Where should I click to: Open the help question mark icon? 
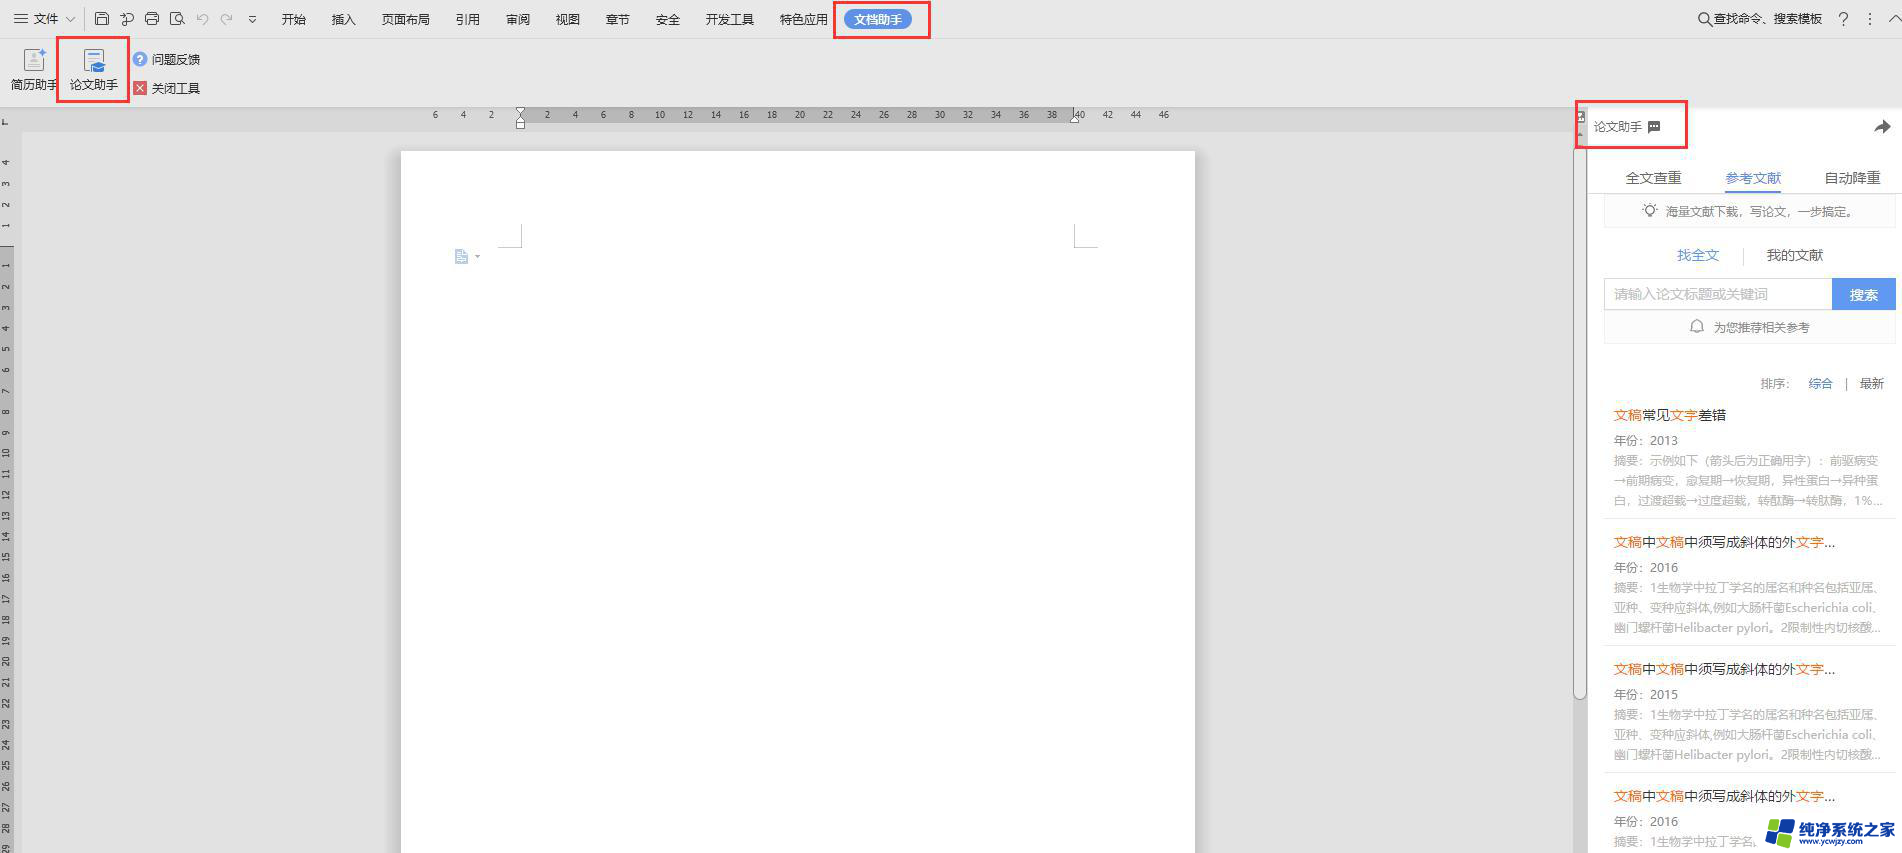click(x=1843, y=19)
